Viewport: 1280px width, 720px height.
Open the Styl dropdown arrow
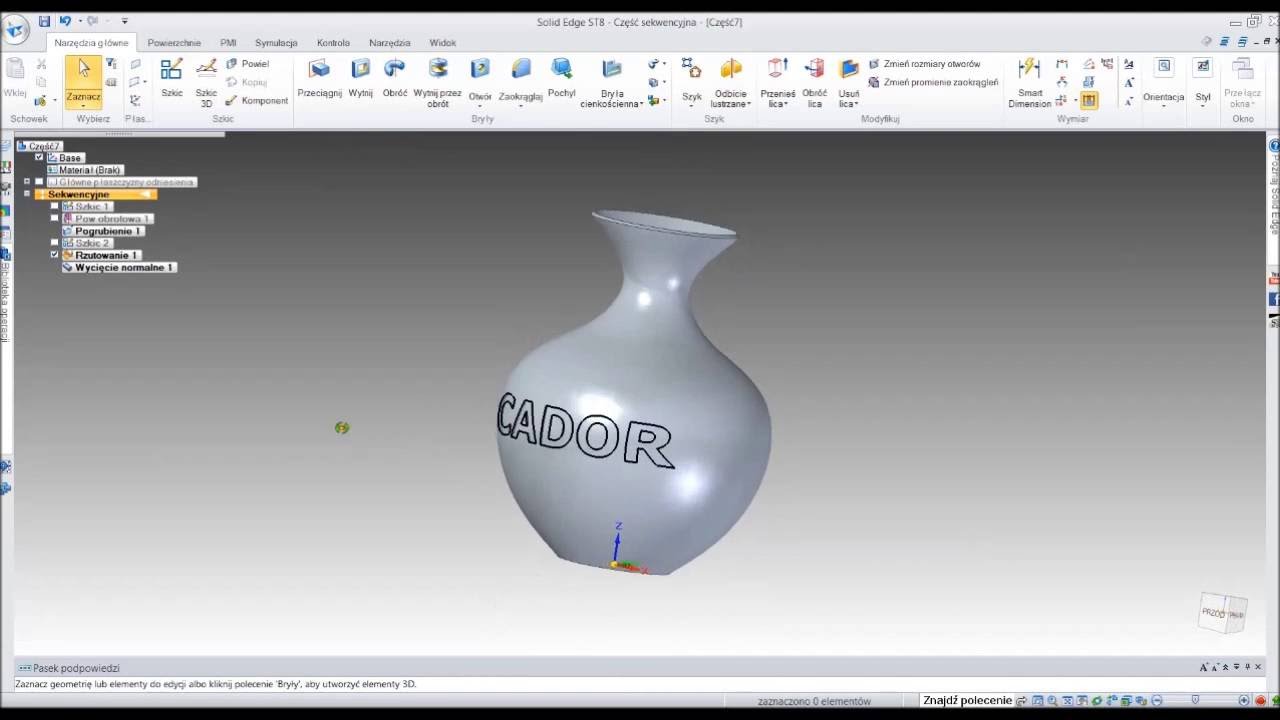coord(1203,106)
